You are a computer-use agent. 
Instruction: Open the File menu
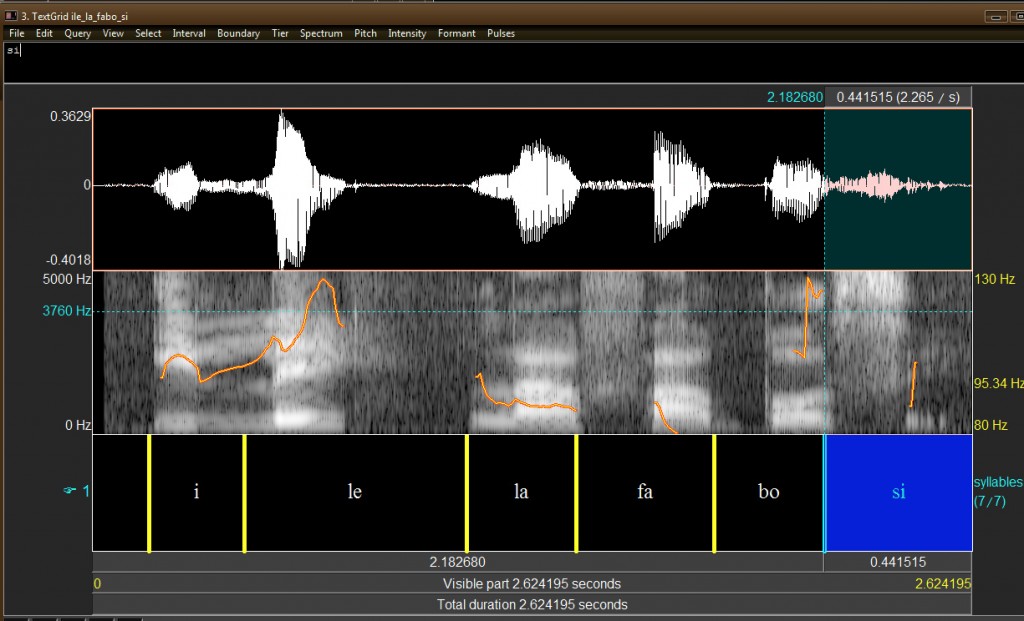coord(16,33)
